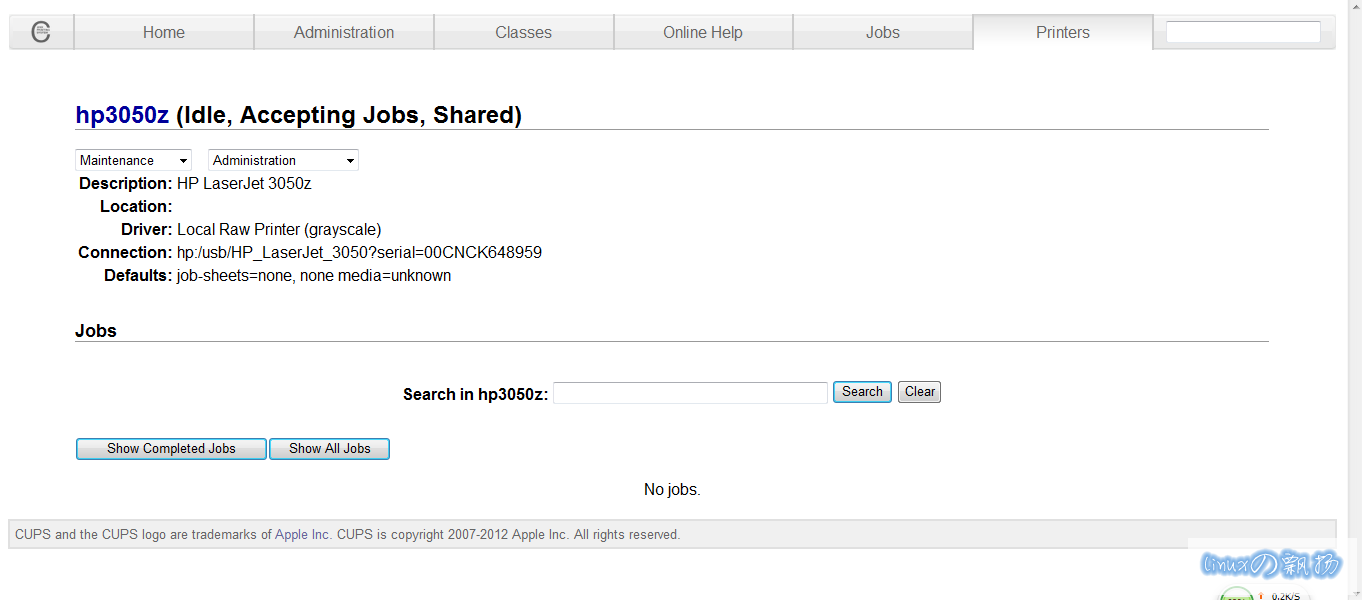Open the Administration dropdown below the title
The image size is (1362, 600).
tap(283, 160)
